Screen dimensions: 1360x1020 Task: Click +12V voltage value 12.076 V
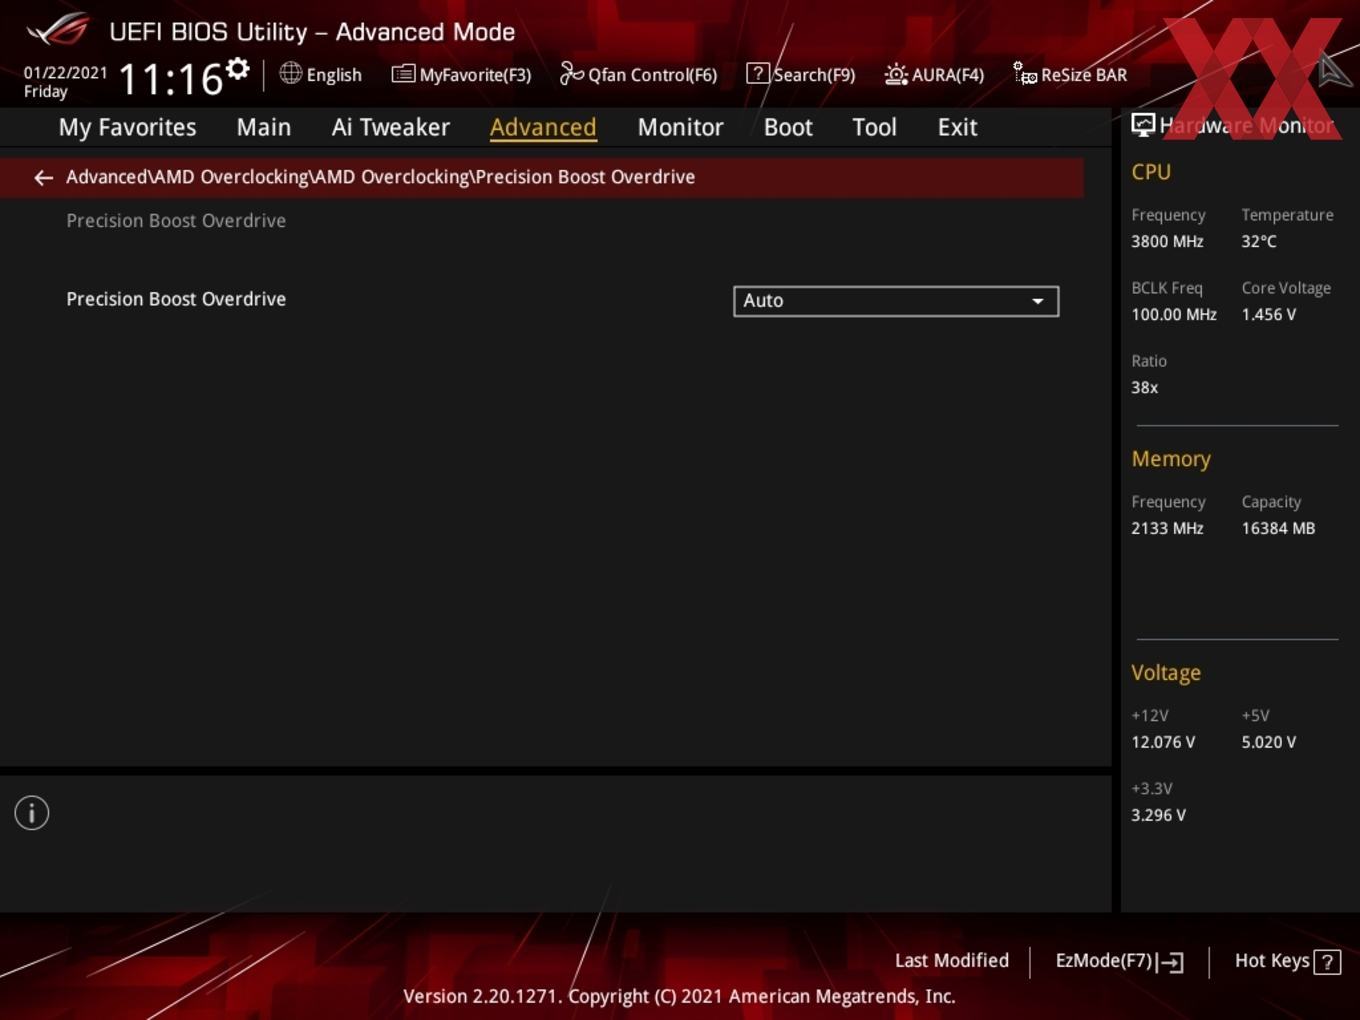point(1163,742)
